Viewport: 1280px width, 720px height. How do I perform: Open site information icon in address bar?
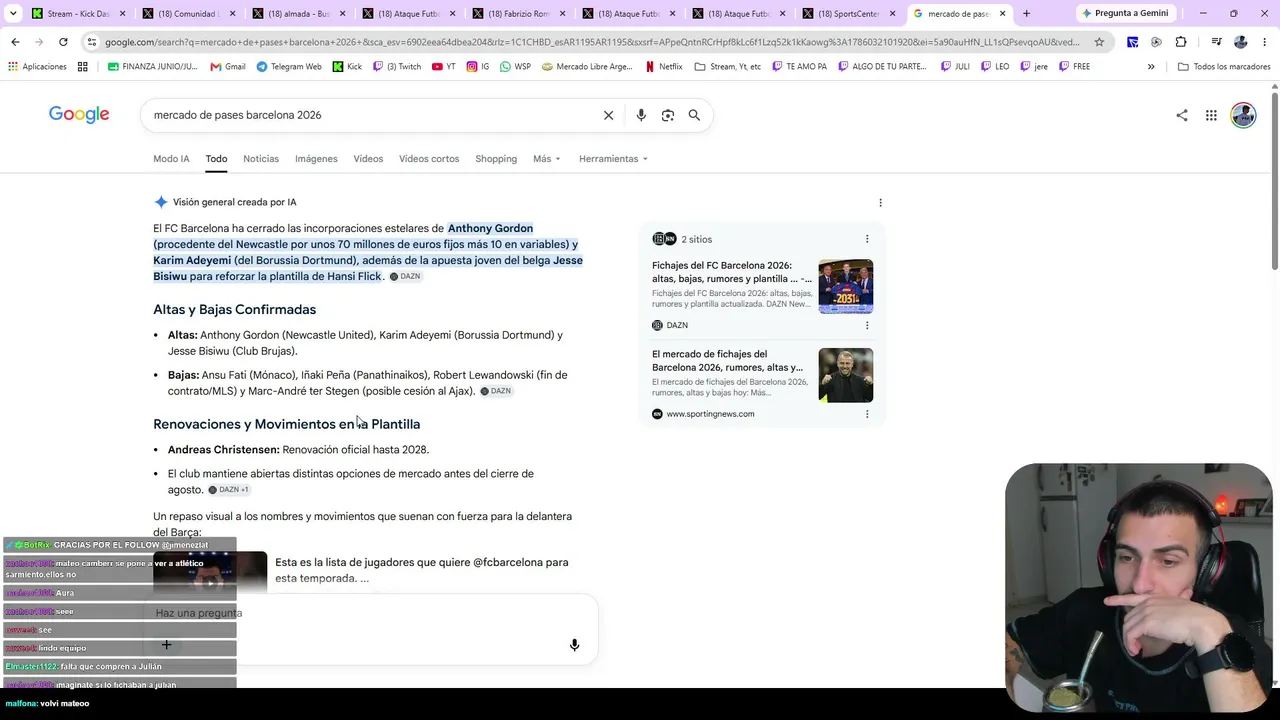(x=92, y=42)
